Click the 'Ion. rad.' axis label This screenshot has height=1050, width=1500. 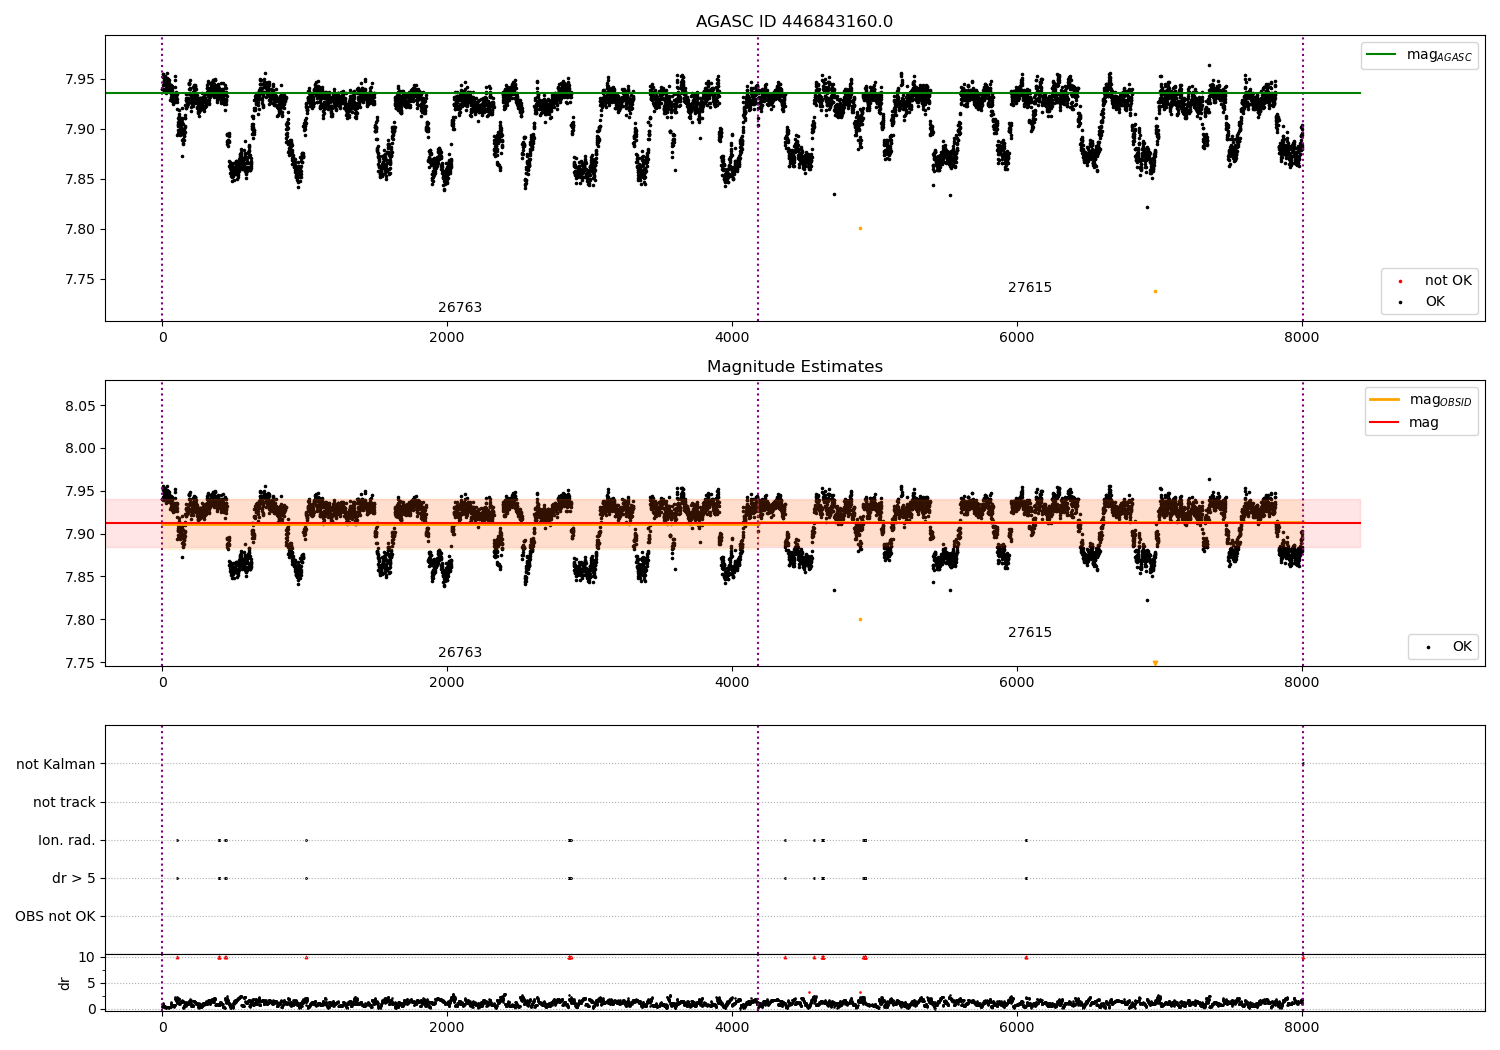(x=67, y=840)
